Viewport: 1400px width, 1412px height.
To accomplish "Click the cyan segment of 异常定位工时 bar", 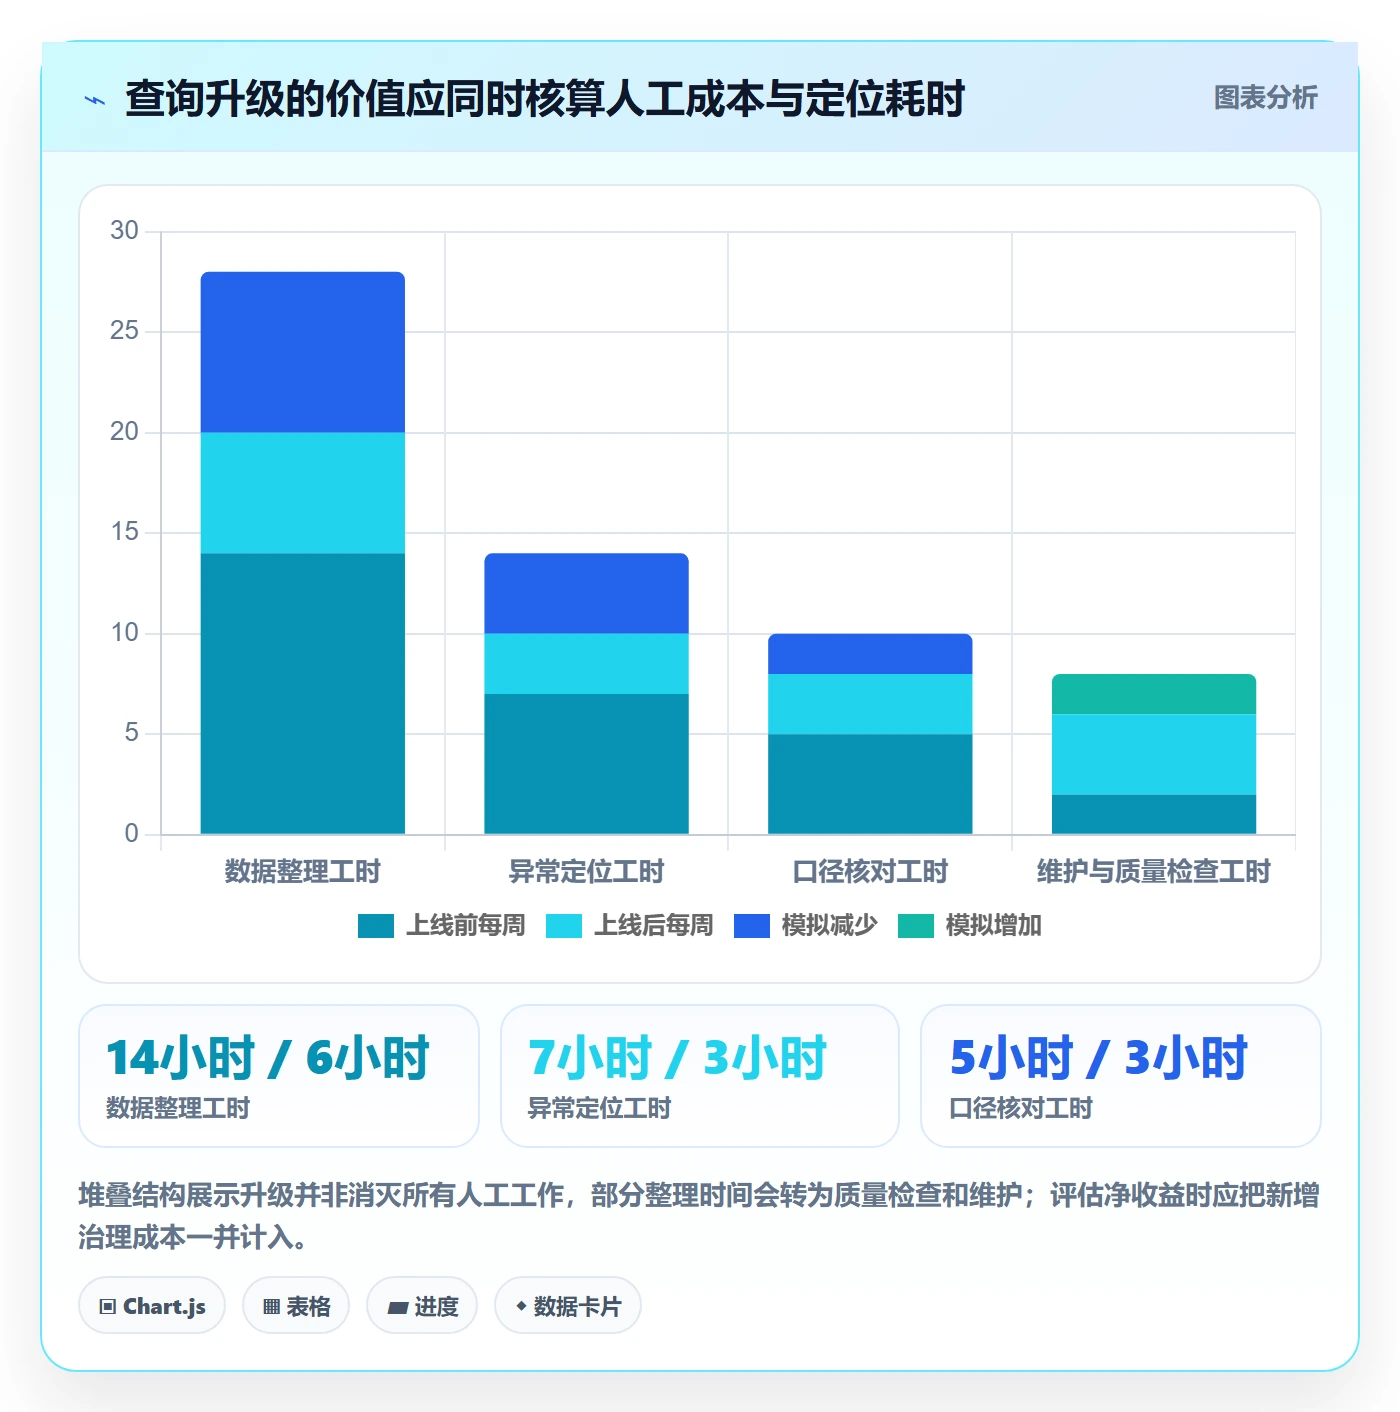I will (x=587, y=664).
